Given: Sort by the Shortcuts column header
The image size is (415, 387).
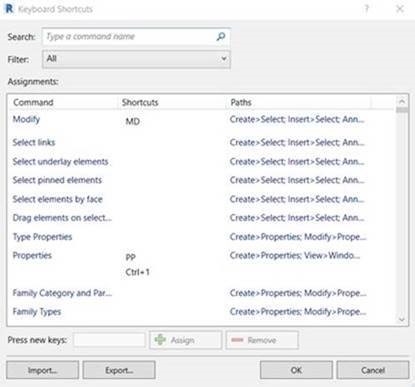Looking at the screenshot, I should [x=140, y=102].
